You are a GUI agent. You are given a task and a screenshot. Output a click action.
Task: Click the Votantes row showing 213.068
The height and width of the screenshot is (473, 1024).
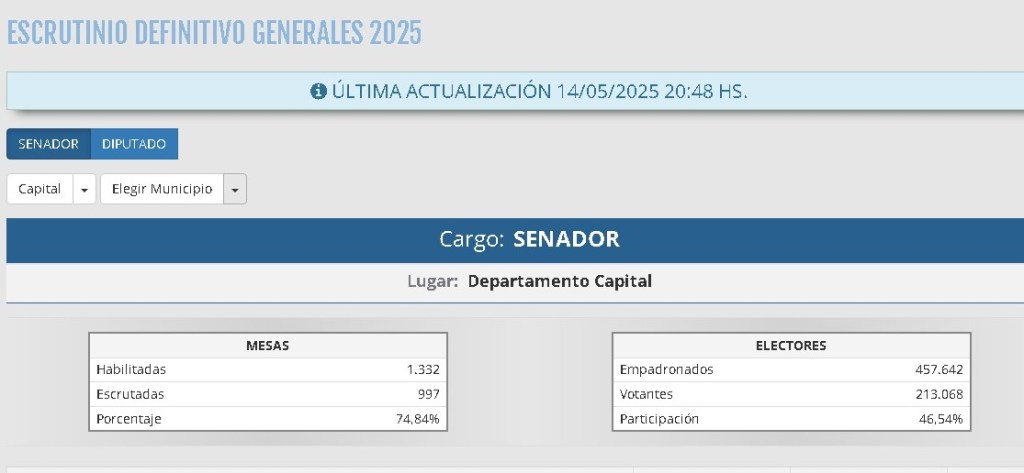[x=792, y=395]
